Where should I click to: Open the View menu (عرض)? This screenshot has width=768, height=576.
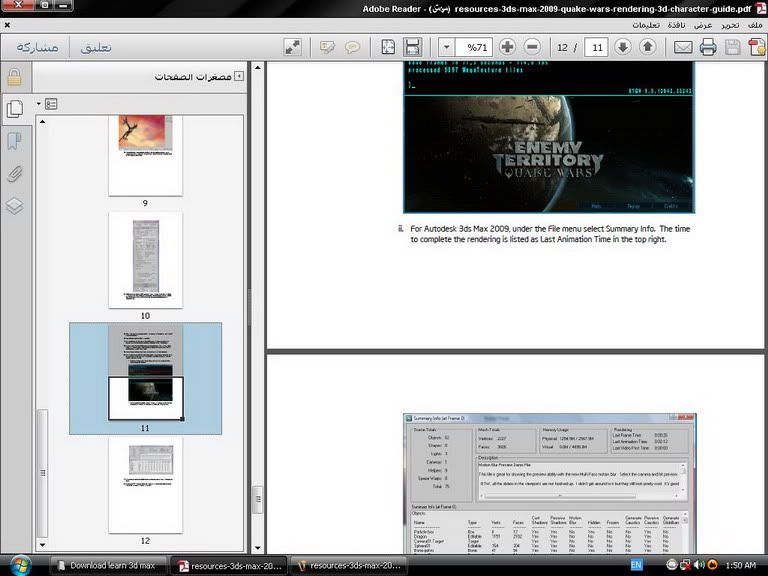pyautogui.click(x=703, y=25)
